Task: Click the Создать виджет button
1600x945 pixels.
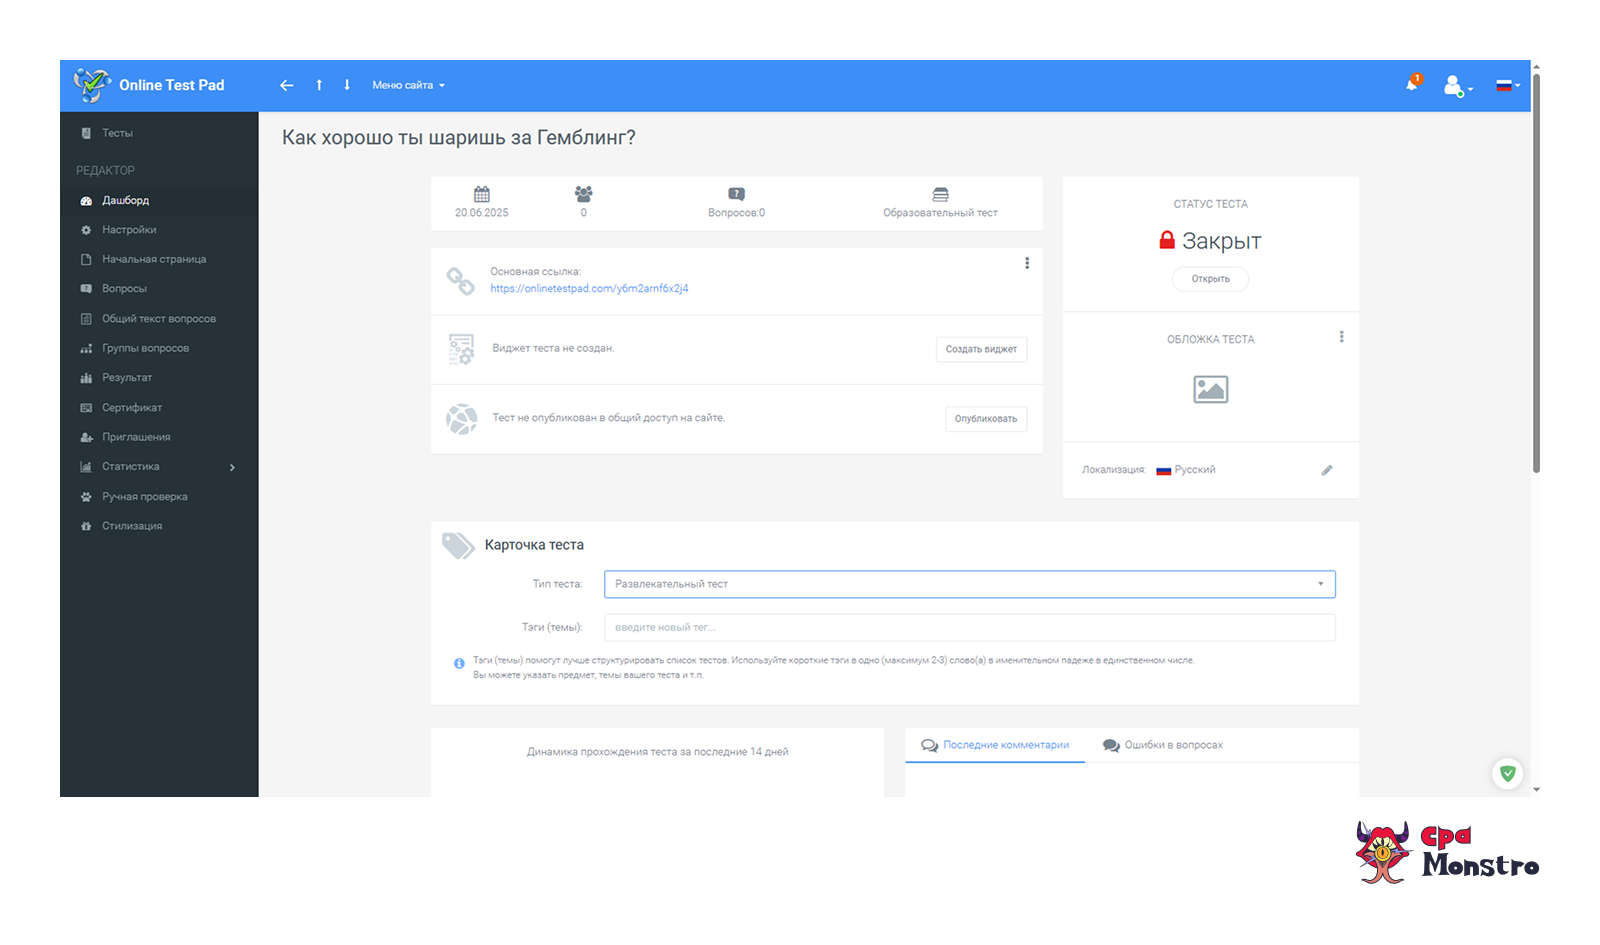Action: 981,349
